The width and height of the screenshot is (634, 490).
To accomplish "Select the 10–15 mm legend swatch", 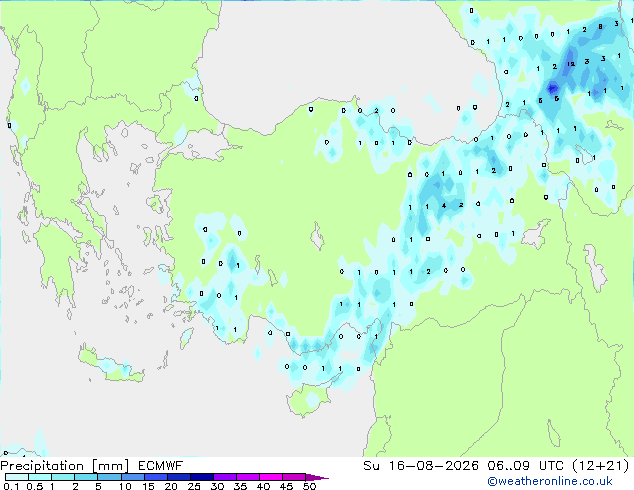I will click(x=133, y=477).
